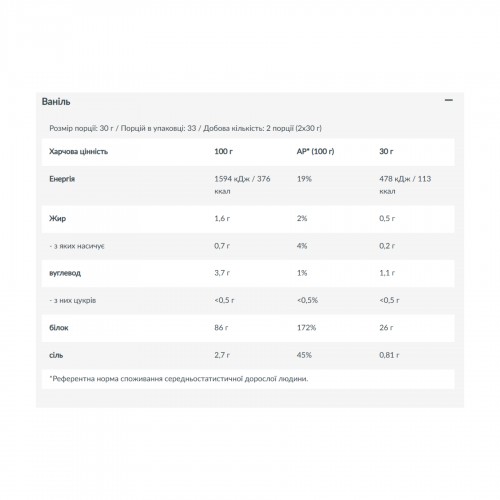
Task: Select the Енергія row label
Action: [x=62, y=179]
